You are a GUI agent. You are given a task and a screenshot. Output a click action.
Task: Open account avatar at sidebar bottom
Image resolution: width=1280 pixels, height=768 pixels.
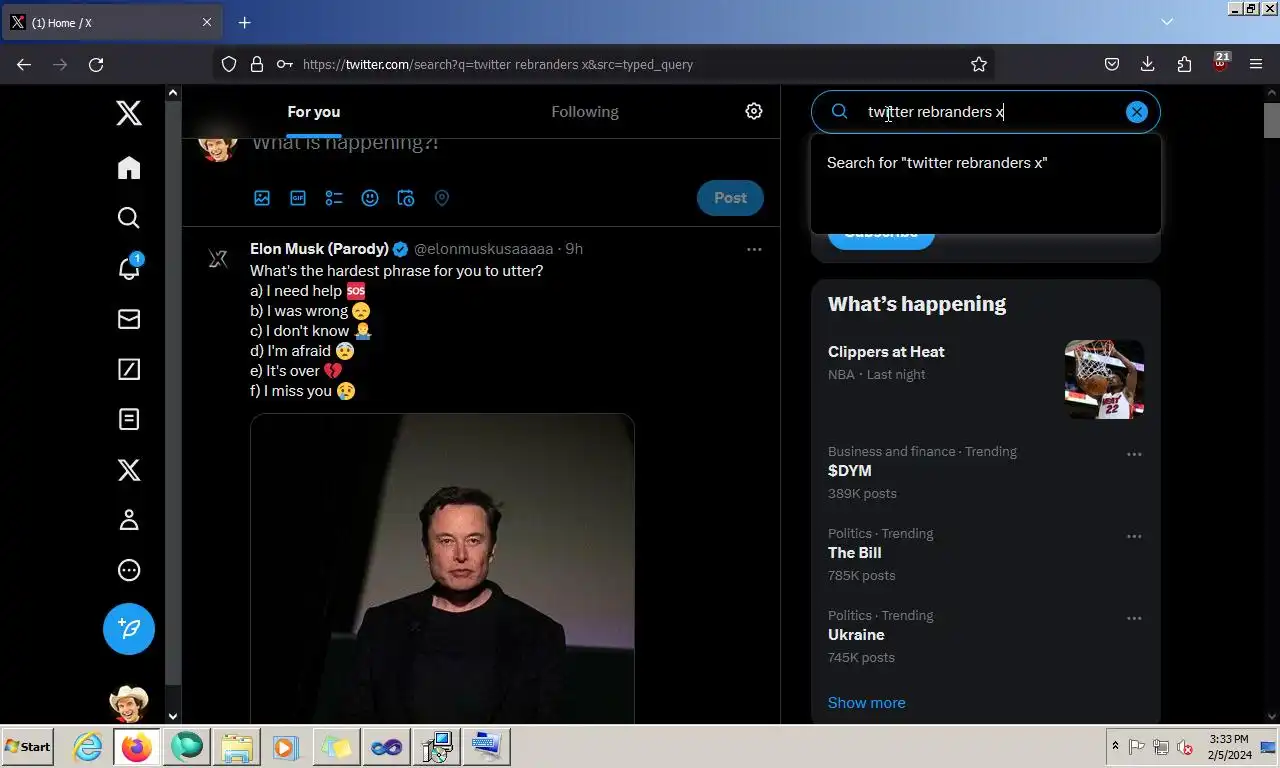click(129, 704)
